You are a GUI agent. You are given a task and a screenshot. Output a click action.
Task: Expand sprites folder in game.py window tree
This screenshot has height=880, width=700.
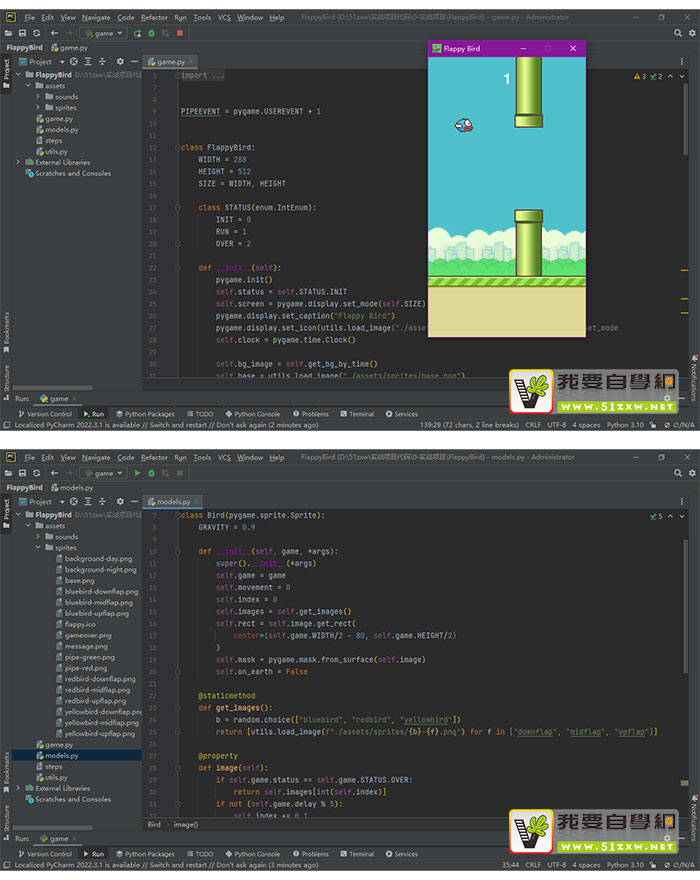(38, 107)
